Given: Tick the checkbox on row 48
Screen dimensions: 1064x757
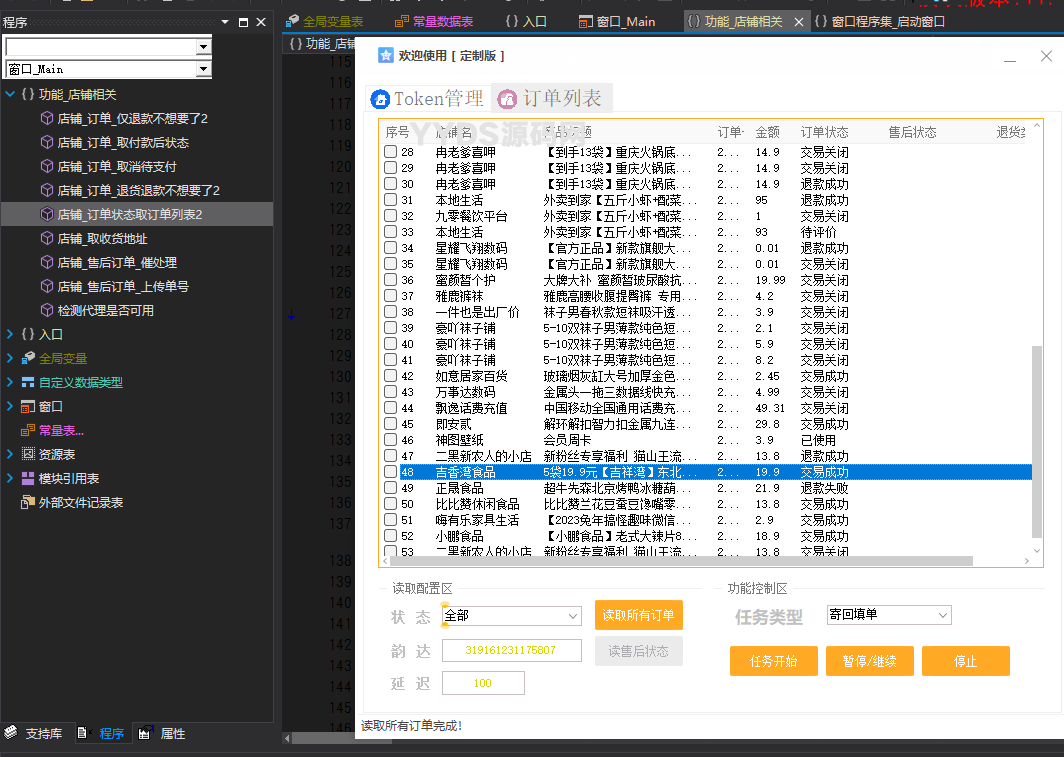Looking at the screenshot, I should click(391, 472).
